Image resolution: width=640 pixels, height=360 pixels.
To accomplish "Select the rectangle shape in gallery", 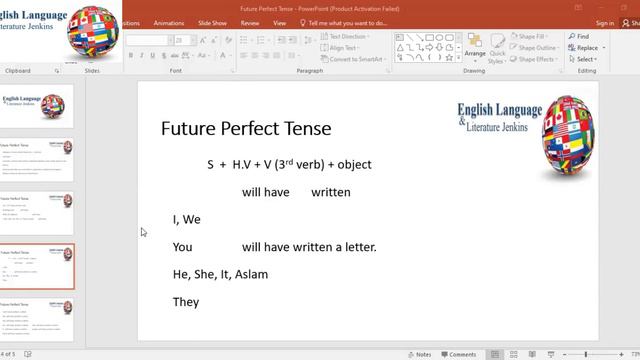I will [429, 38].
